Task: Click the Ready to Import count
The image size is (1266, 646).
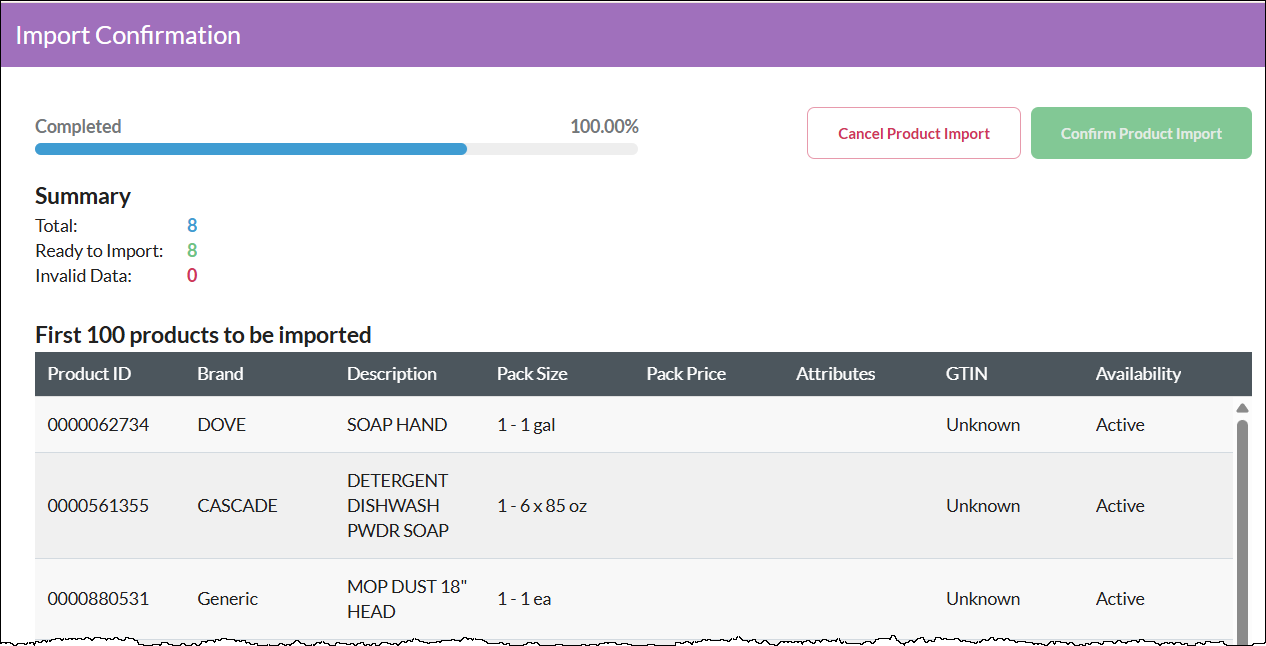Action: point(192,251)
